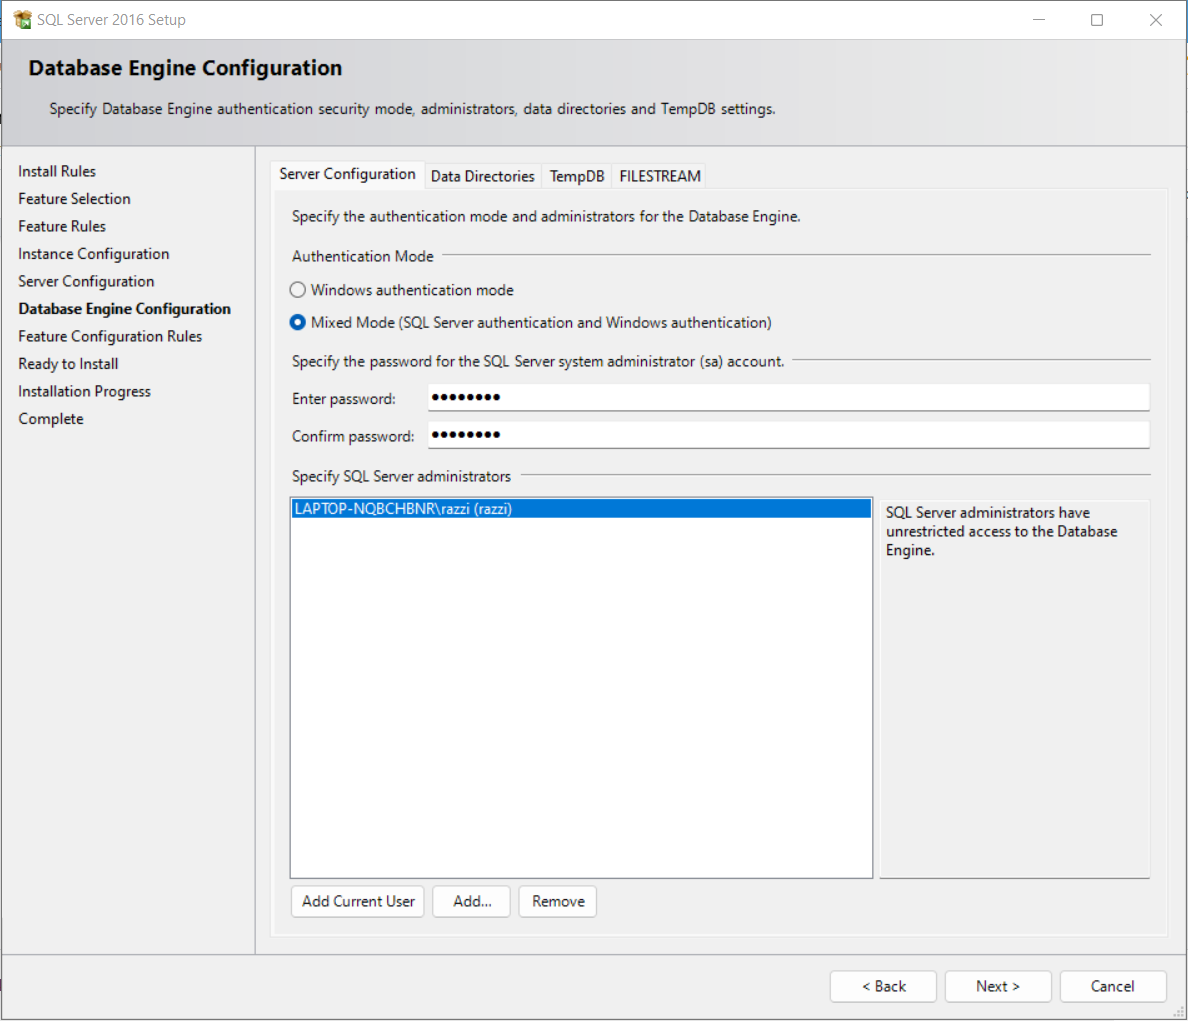Cancel the SQL Server setup
Screen dimensions: 1188x1021
coord(1112,986)
